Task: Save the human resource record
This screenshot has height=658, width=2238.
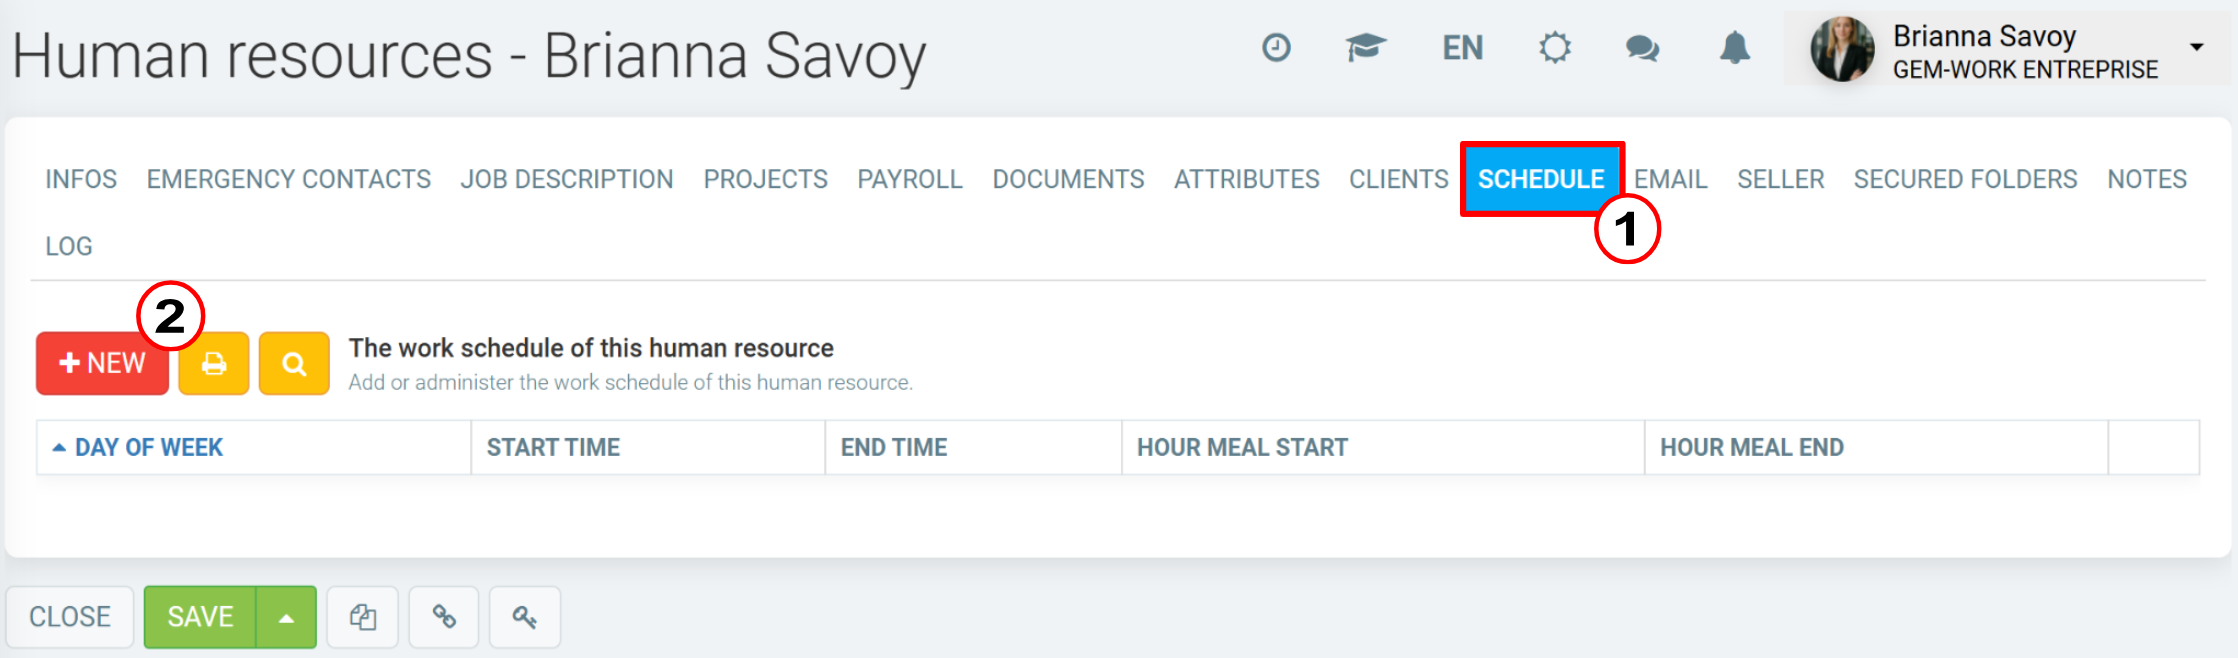Action: 200,617
